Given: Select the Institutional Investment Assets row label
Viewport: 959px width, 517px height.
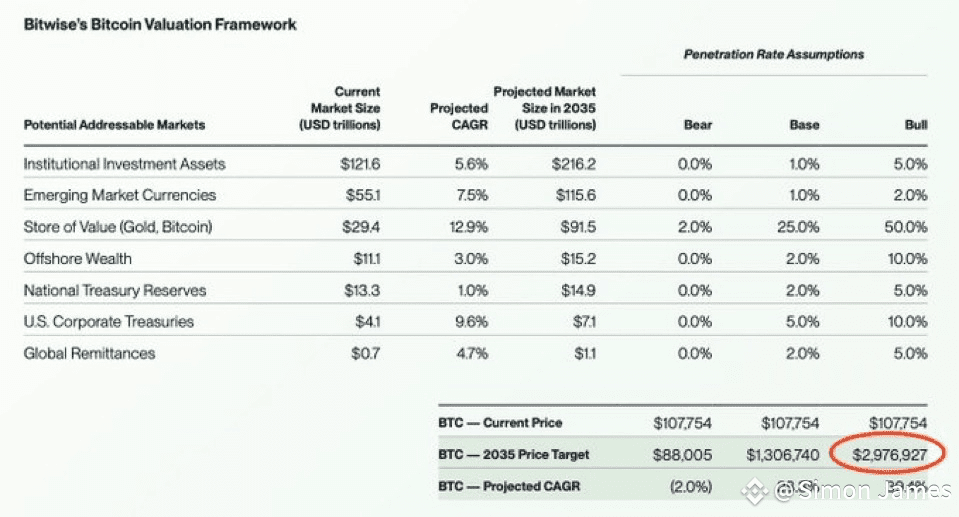Looking at the screenshot, I should [124, 164].
